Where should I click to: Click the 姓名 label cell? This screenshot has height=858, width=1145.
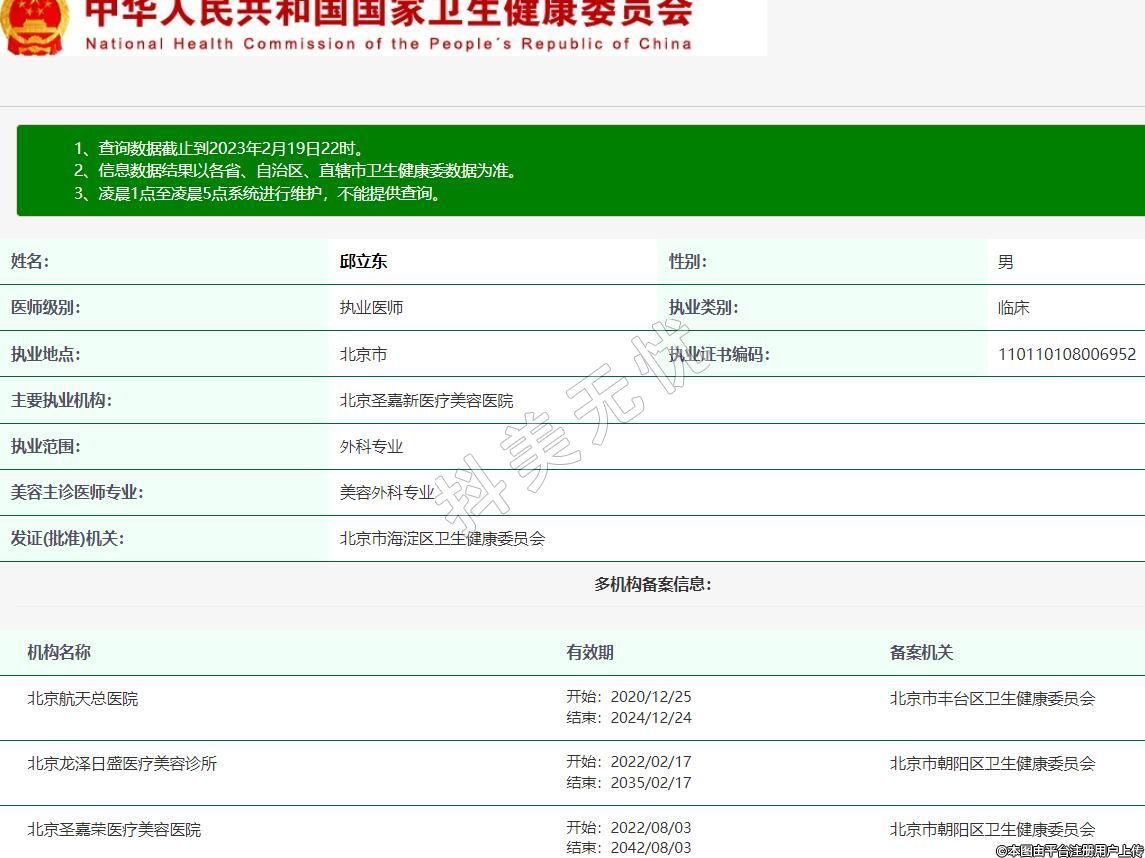(x=30, y=262)
